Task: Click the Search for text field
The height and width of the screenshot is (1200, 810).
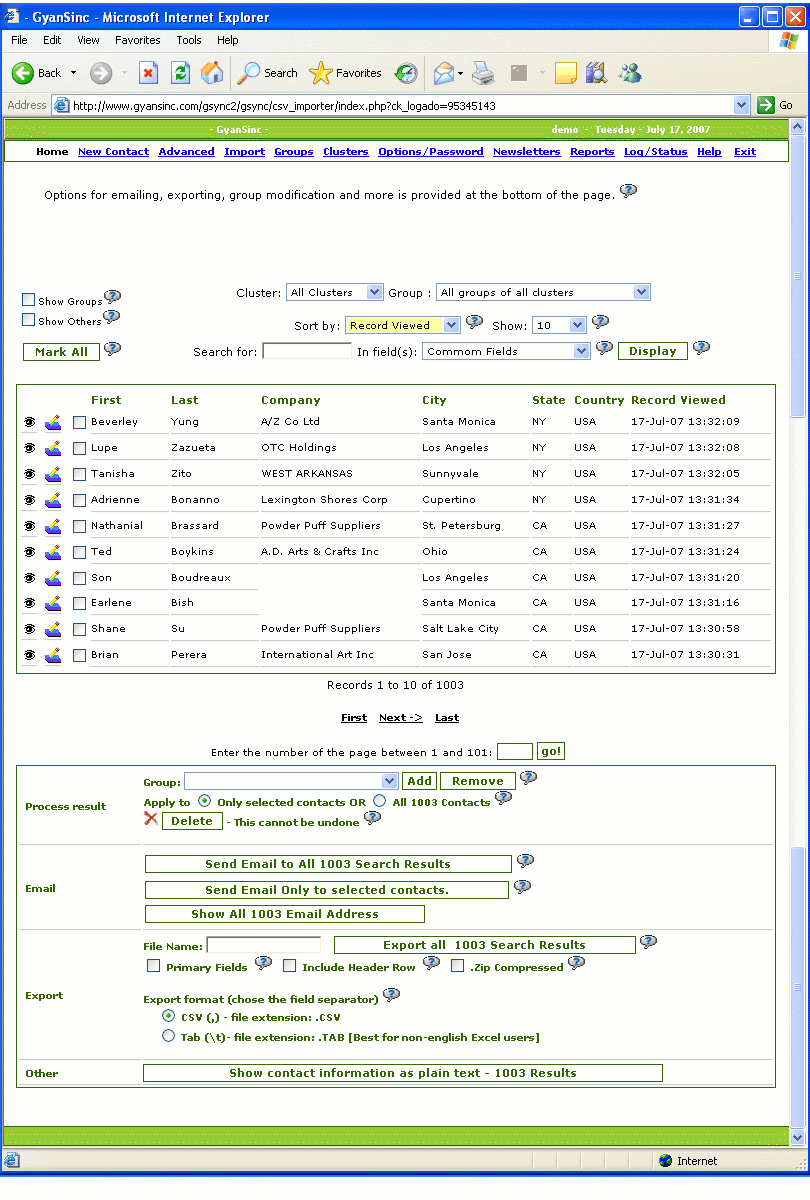Action: pyautogui.click(x=306, y=351)
